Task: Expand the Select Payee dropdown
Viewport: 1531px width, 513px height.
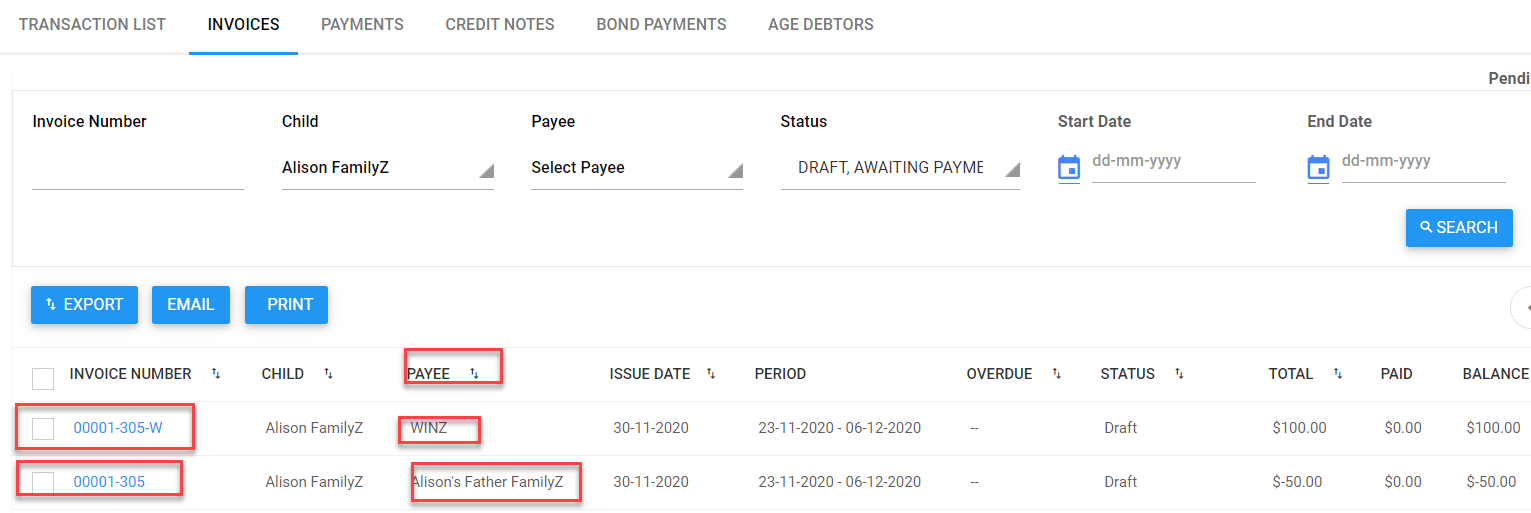Action: click(x=636, y=168)
